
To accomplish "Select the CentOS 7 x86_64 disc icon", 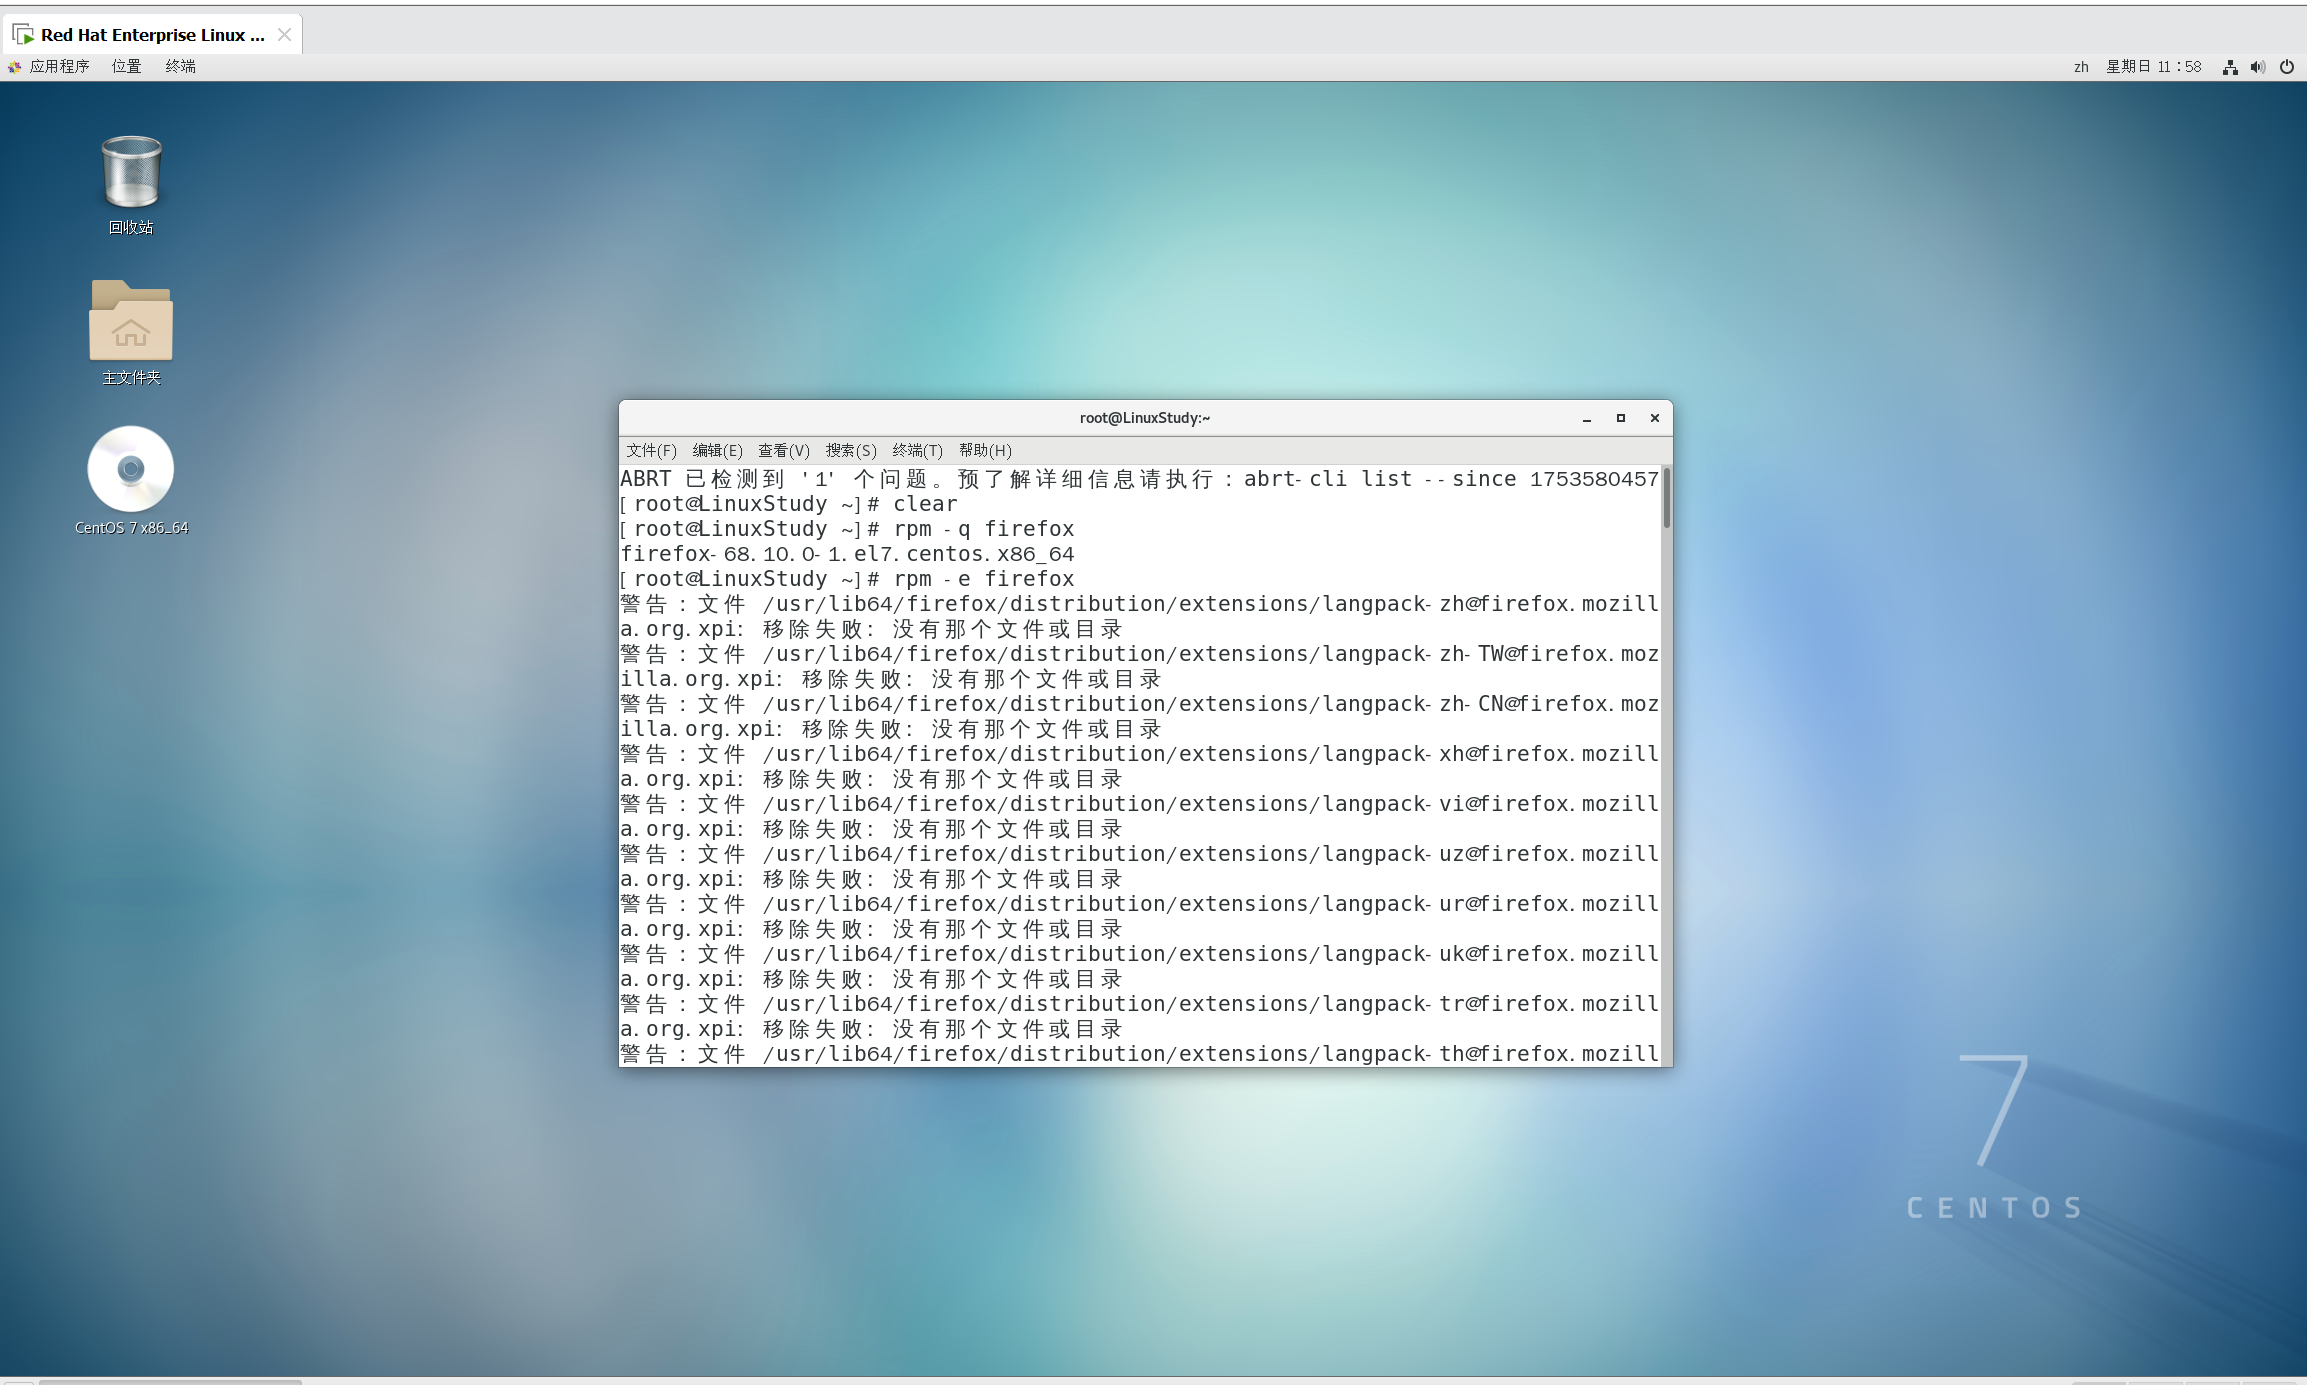I will (x=131, y=480).
